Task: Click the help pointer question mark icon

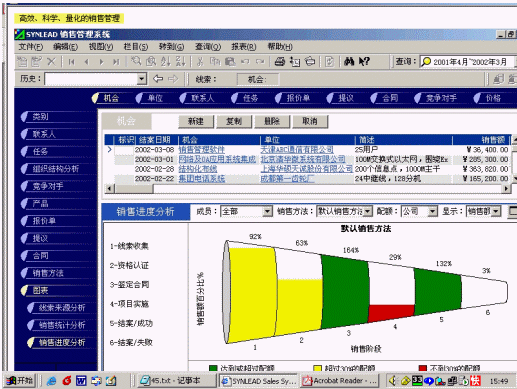Action: click(364, 61)
